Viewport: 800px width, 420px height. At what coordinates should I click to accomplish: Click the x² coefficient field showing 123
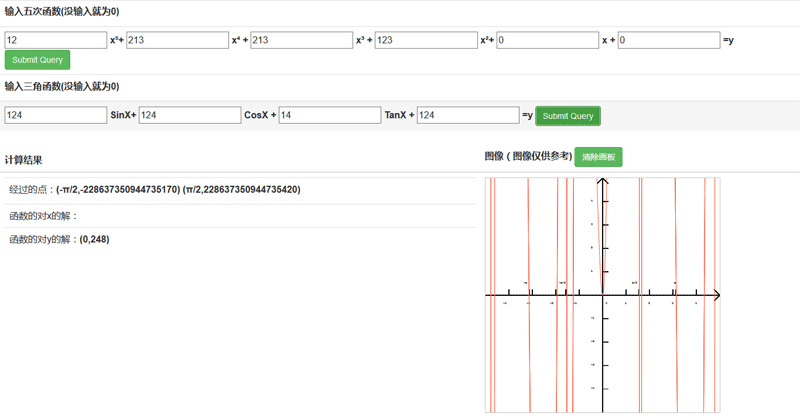coord(425,40)
